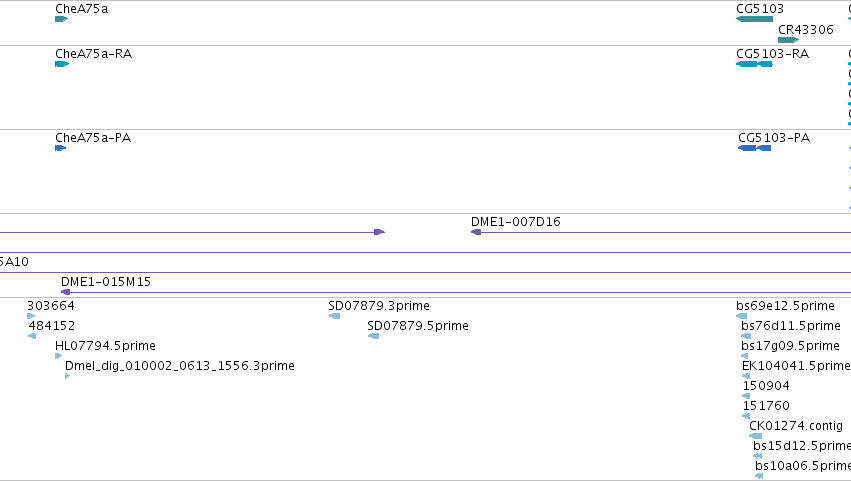Click the 484152 label text
The width and height of the screenshot is (851, 481).
pyautogui.click(x=52, y=326)
